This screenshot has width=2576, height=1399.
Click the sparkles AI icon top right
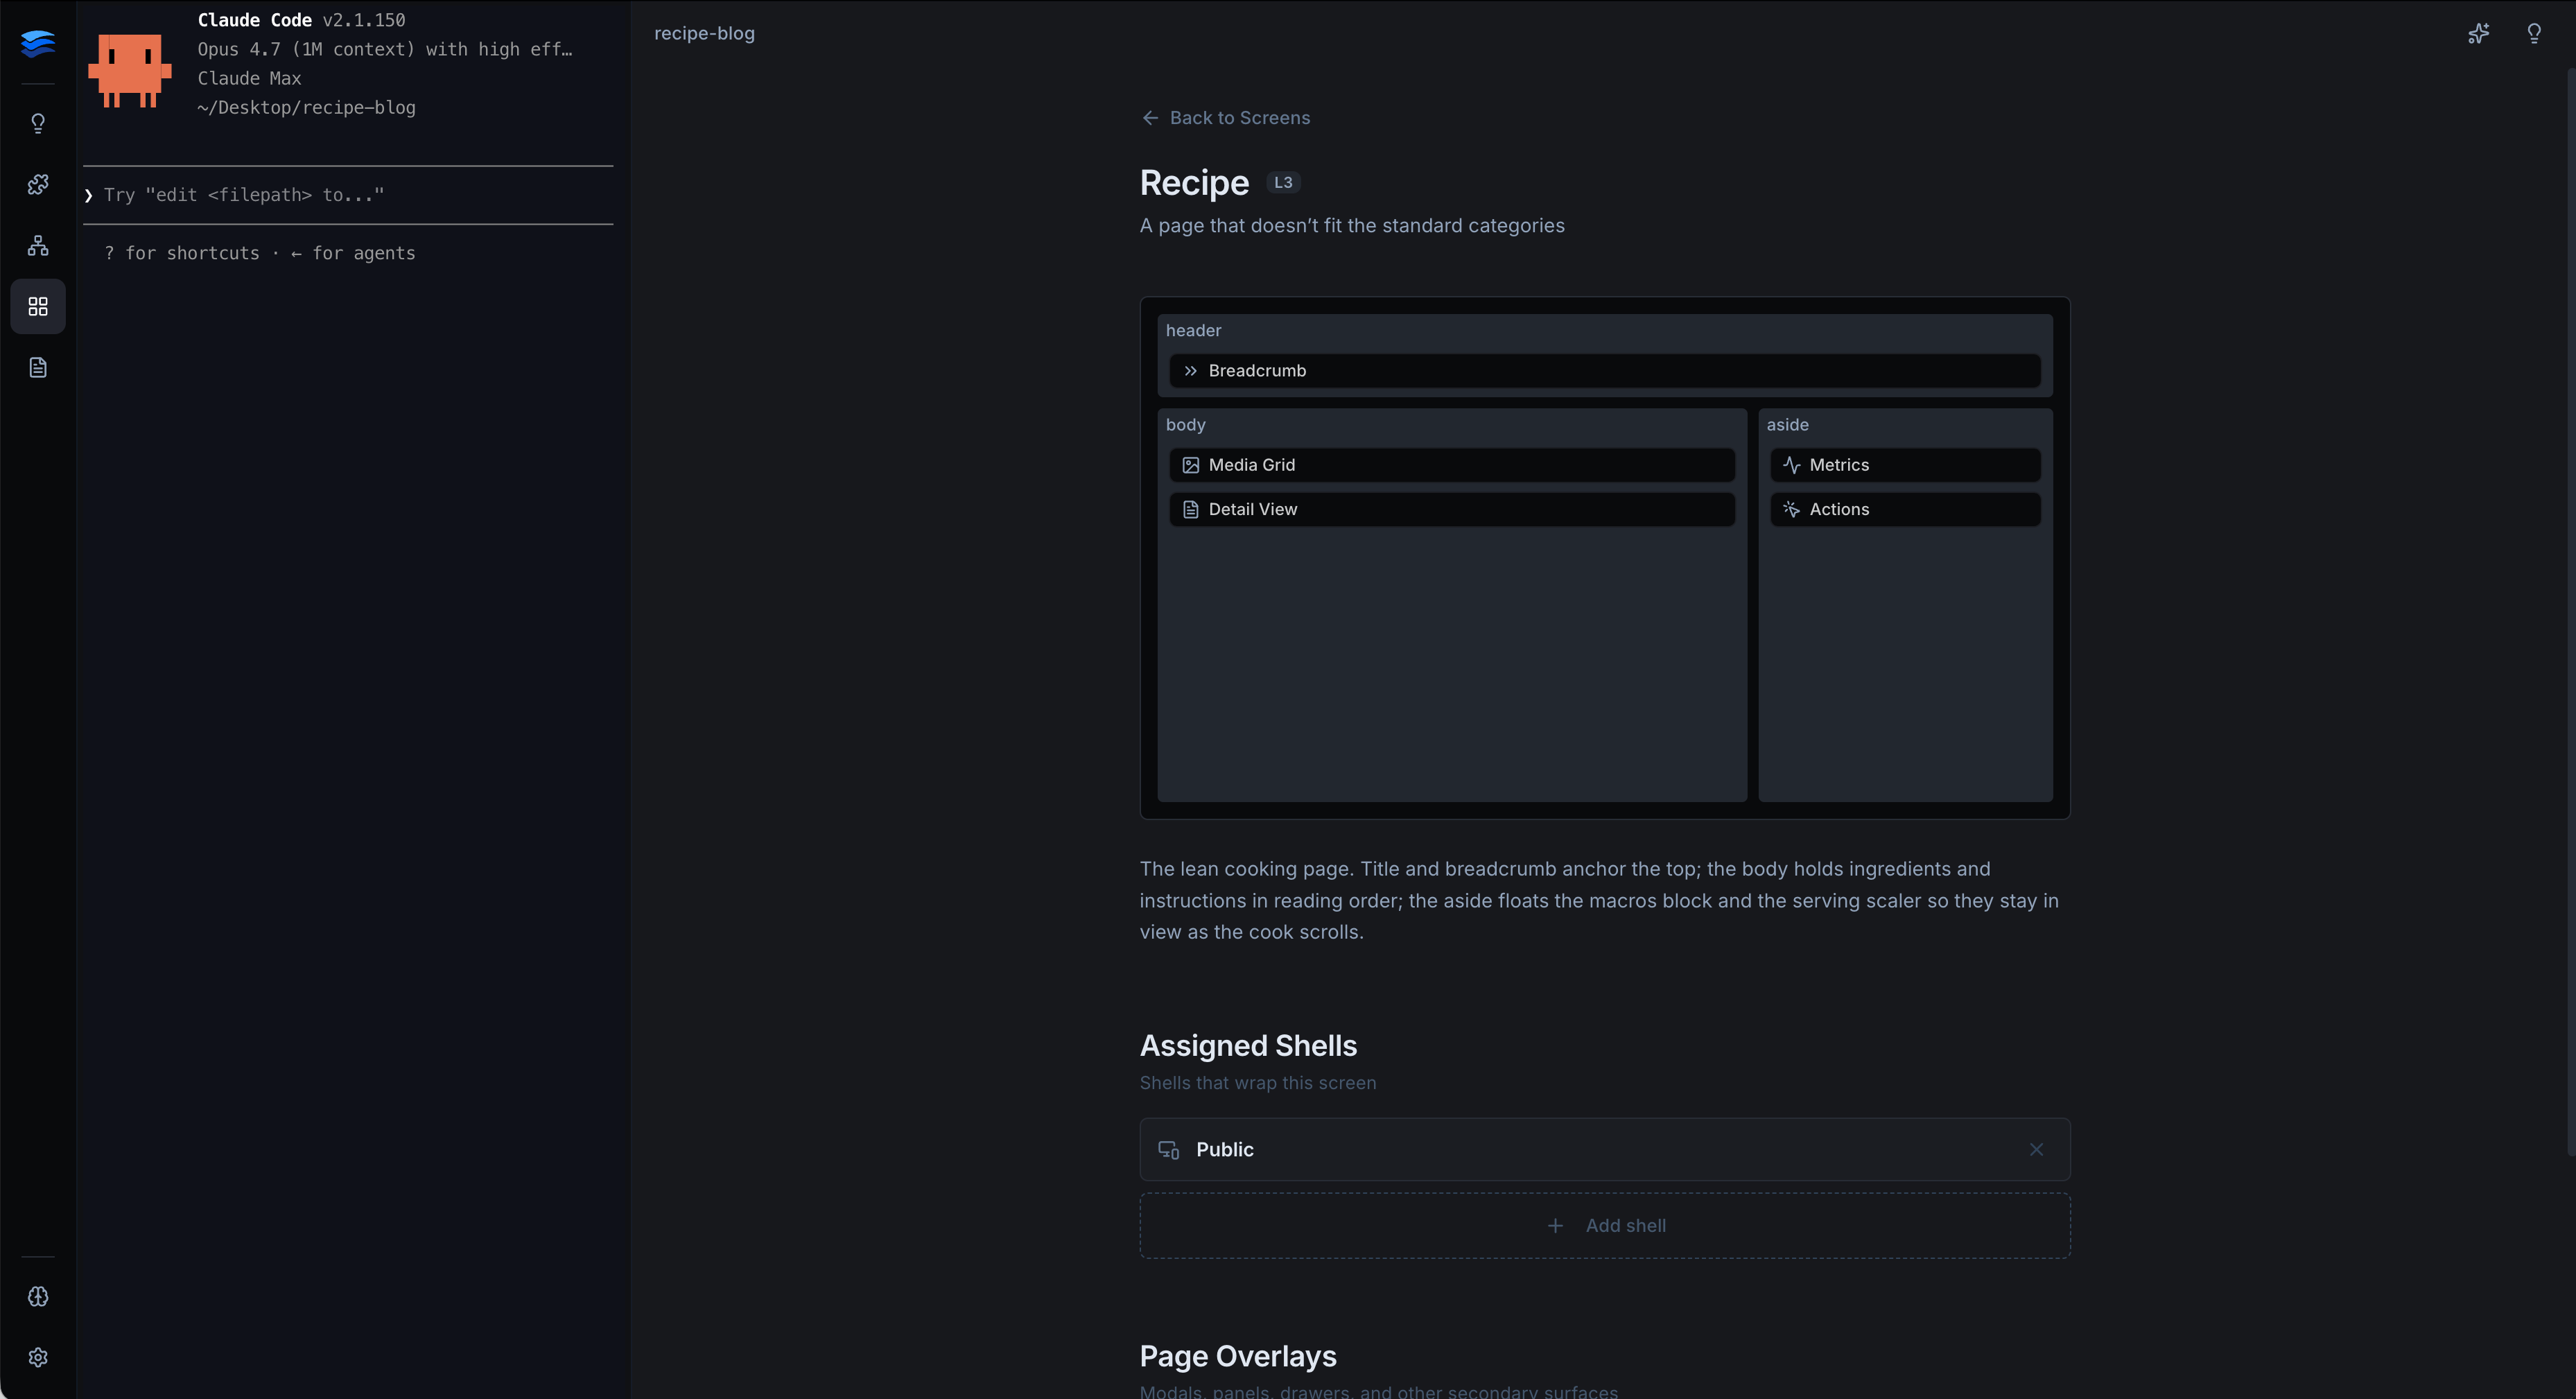2478,34
